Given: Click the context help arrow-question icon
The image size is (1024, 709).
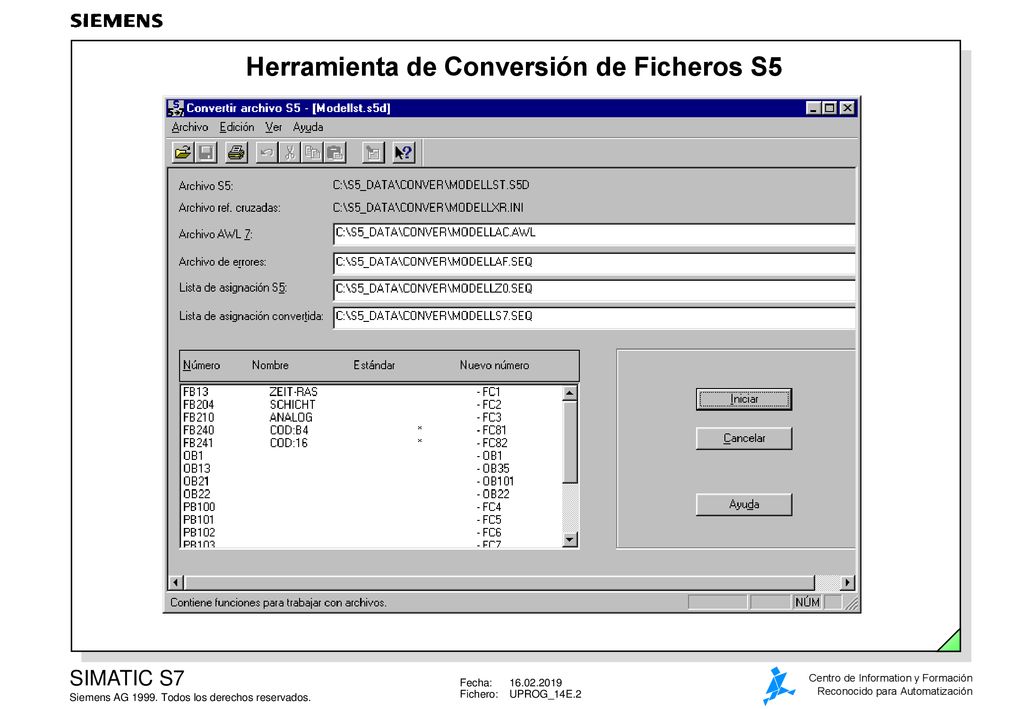Looking at the screenshot, I should (403, 153).
